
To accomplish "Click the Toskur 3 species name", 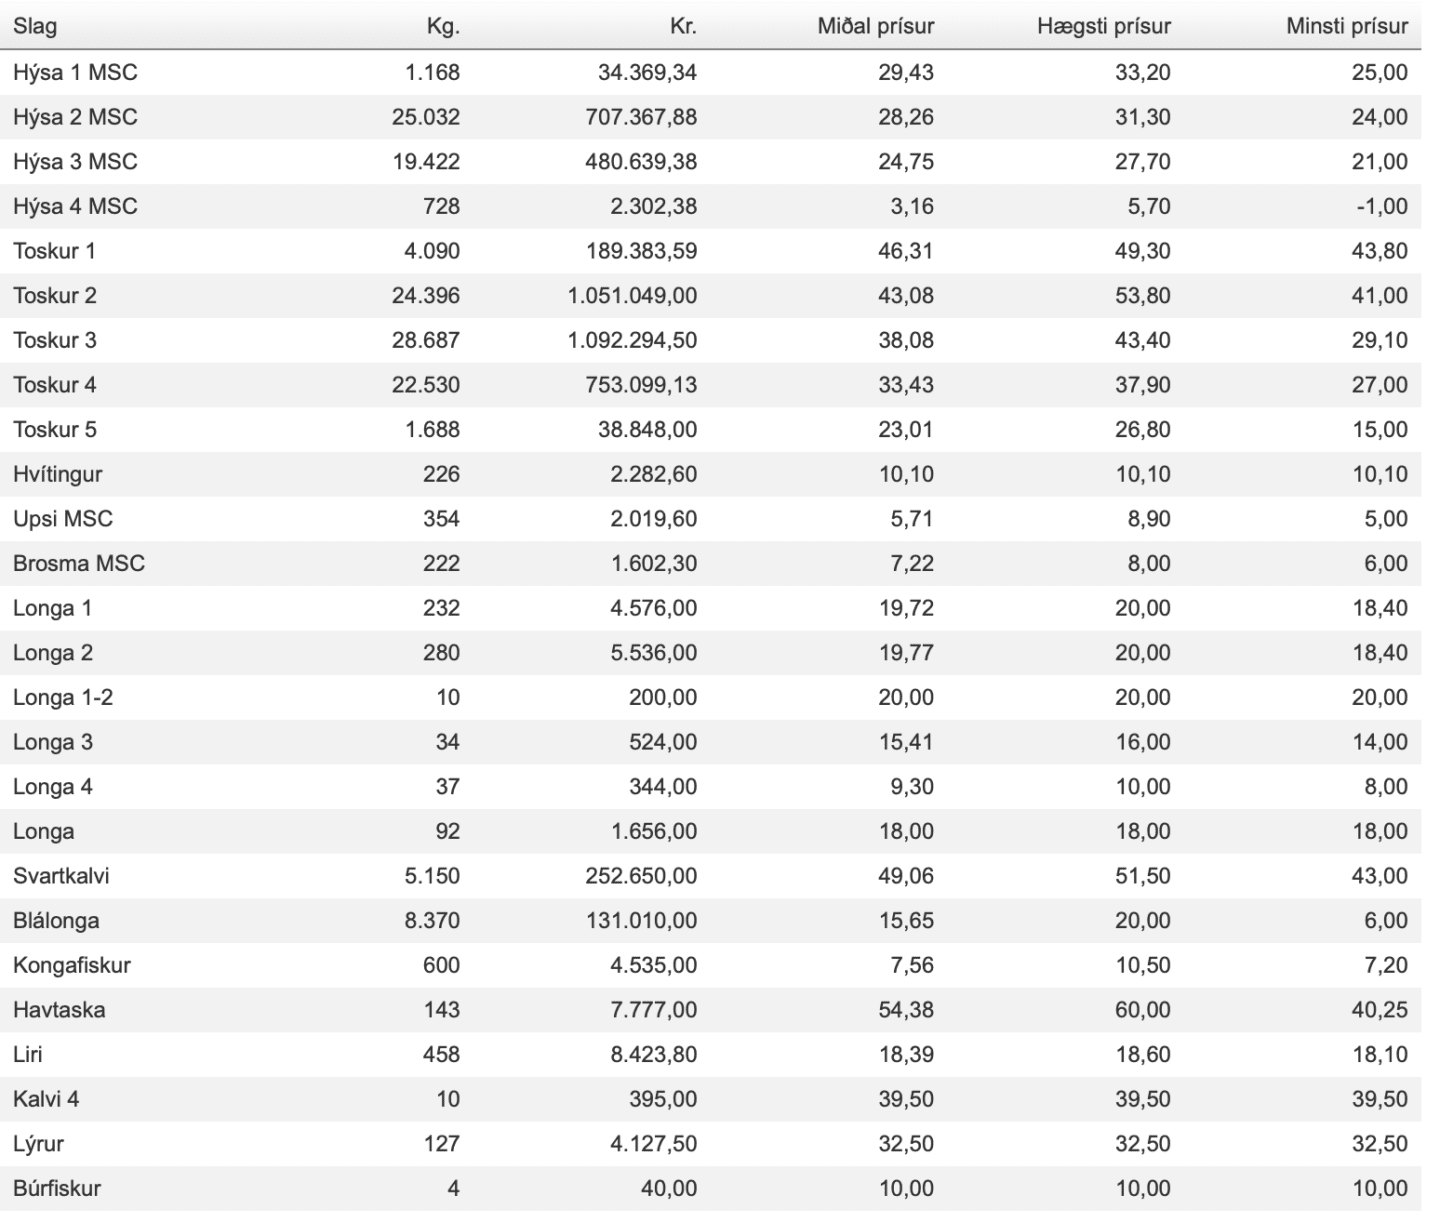I will click(x=55, y=340).
